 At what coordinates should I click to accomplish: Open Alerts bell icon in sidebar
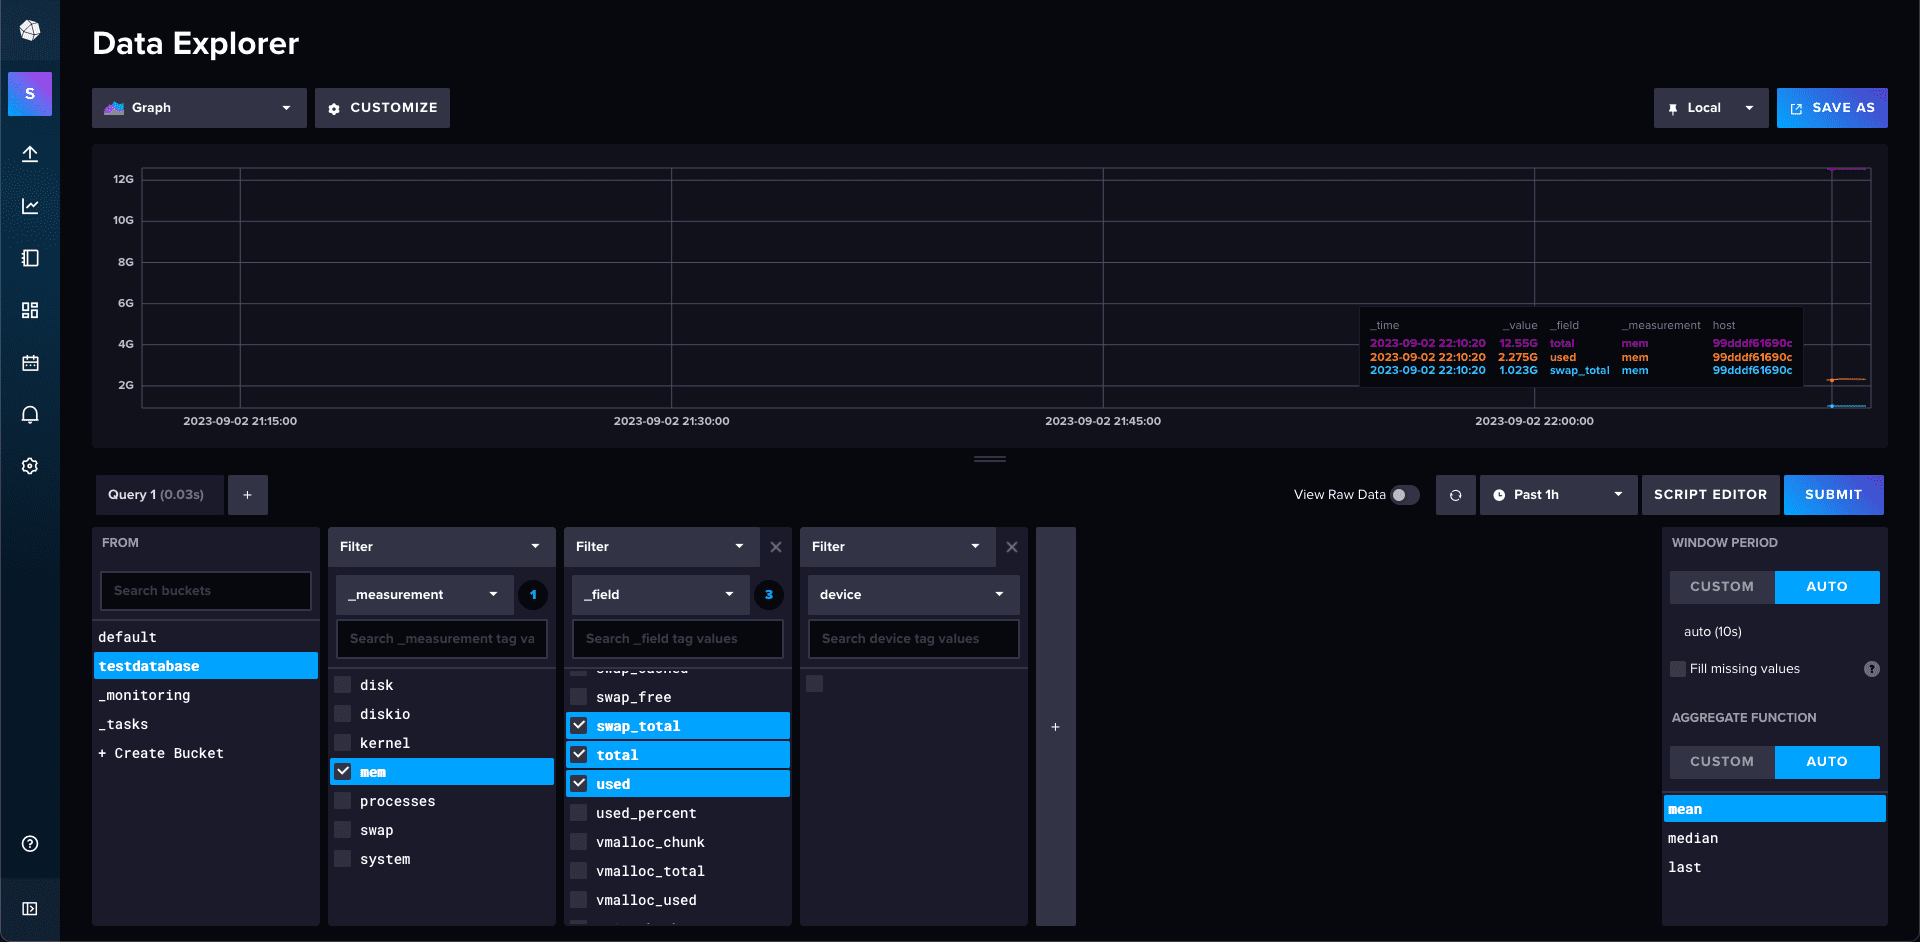[30, 414]
